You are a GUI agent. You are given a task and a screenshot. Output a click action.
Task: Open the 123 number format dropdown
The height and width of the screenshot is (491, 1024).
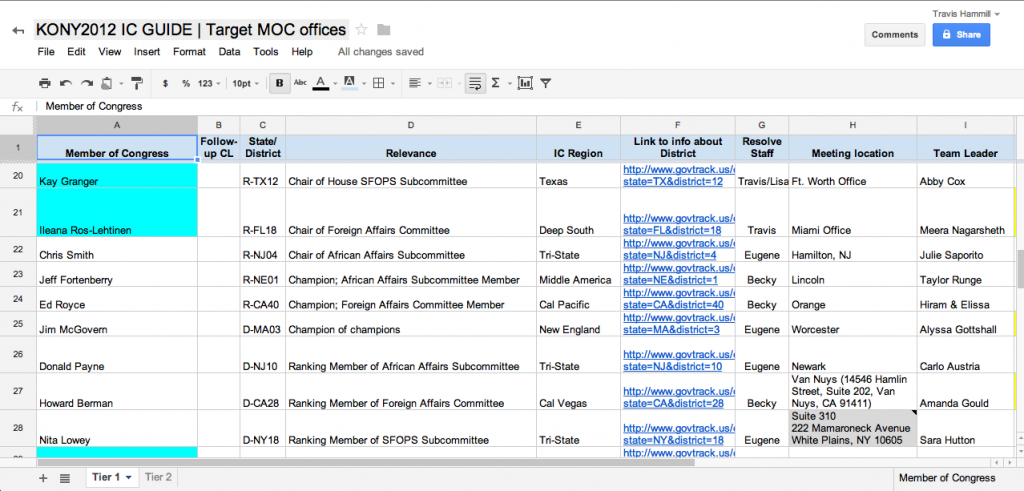pyautogui.click(x=209, y=84)
